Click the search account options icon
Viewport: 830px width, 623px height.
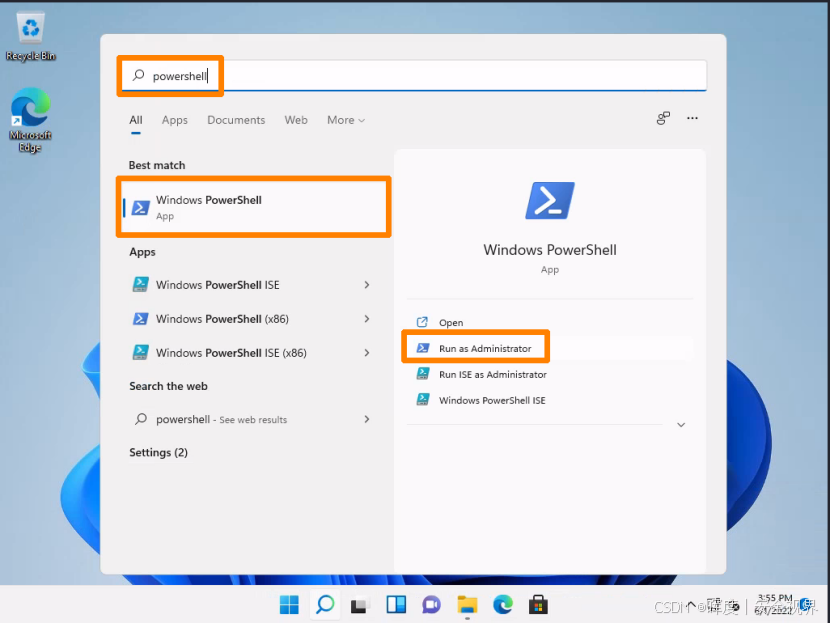[x=663, y=118]
